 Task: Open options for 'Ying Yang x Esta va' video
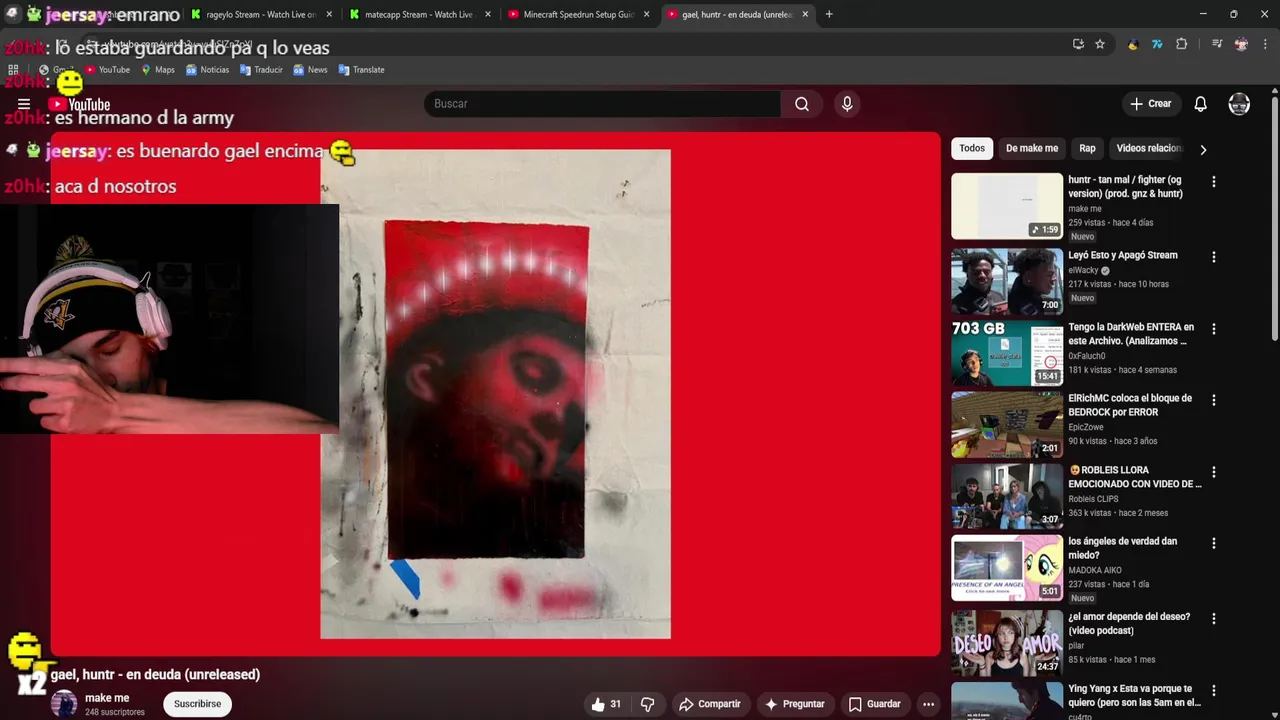[x=1213, y=690]
